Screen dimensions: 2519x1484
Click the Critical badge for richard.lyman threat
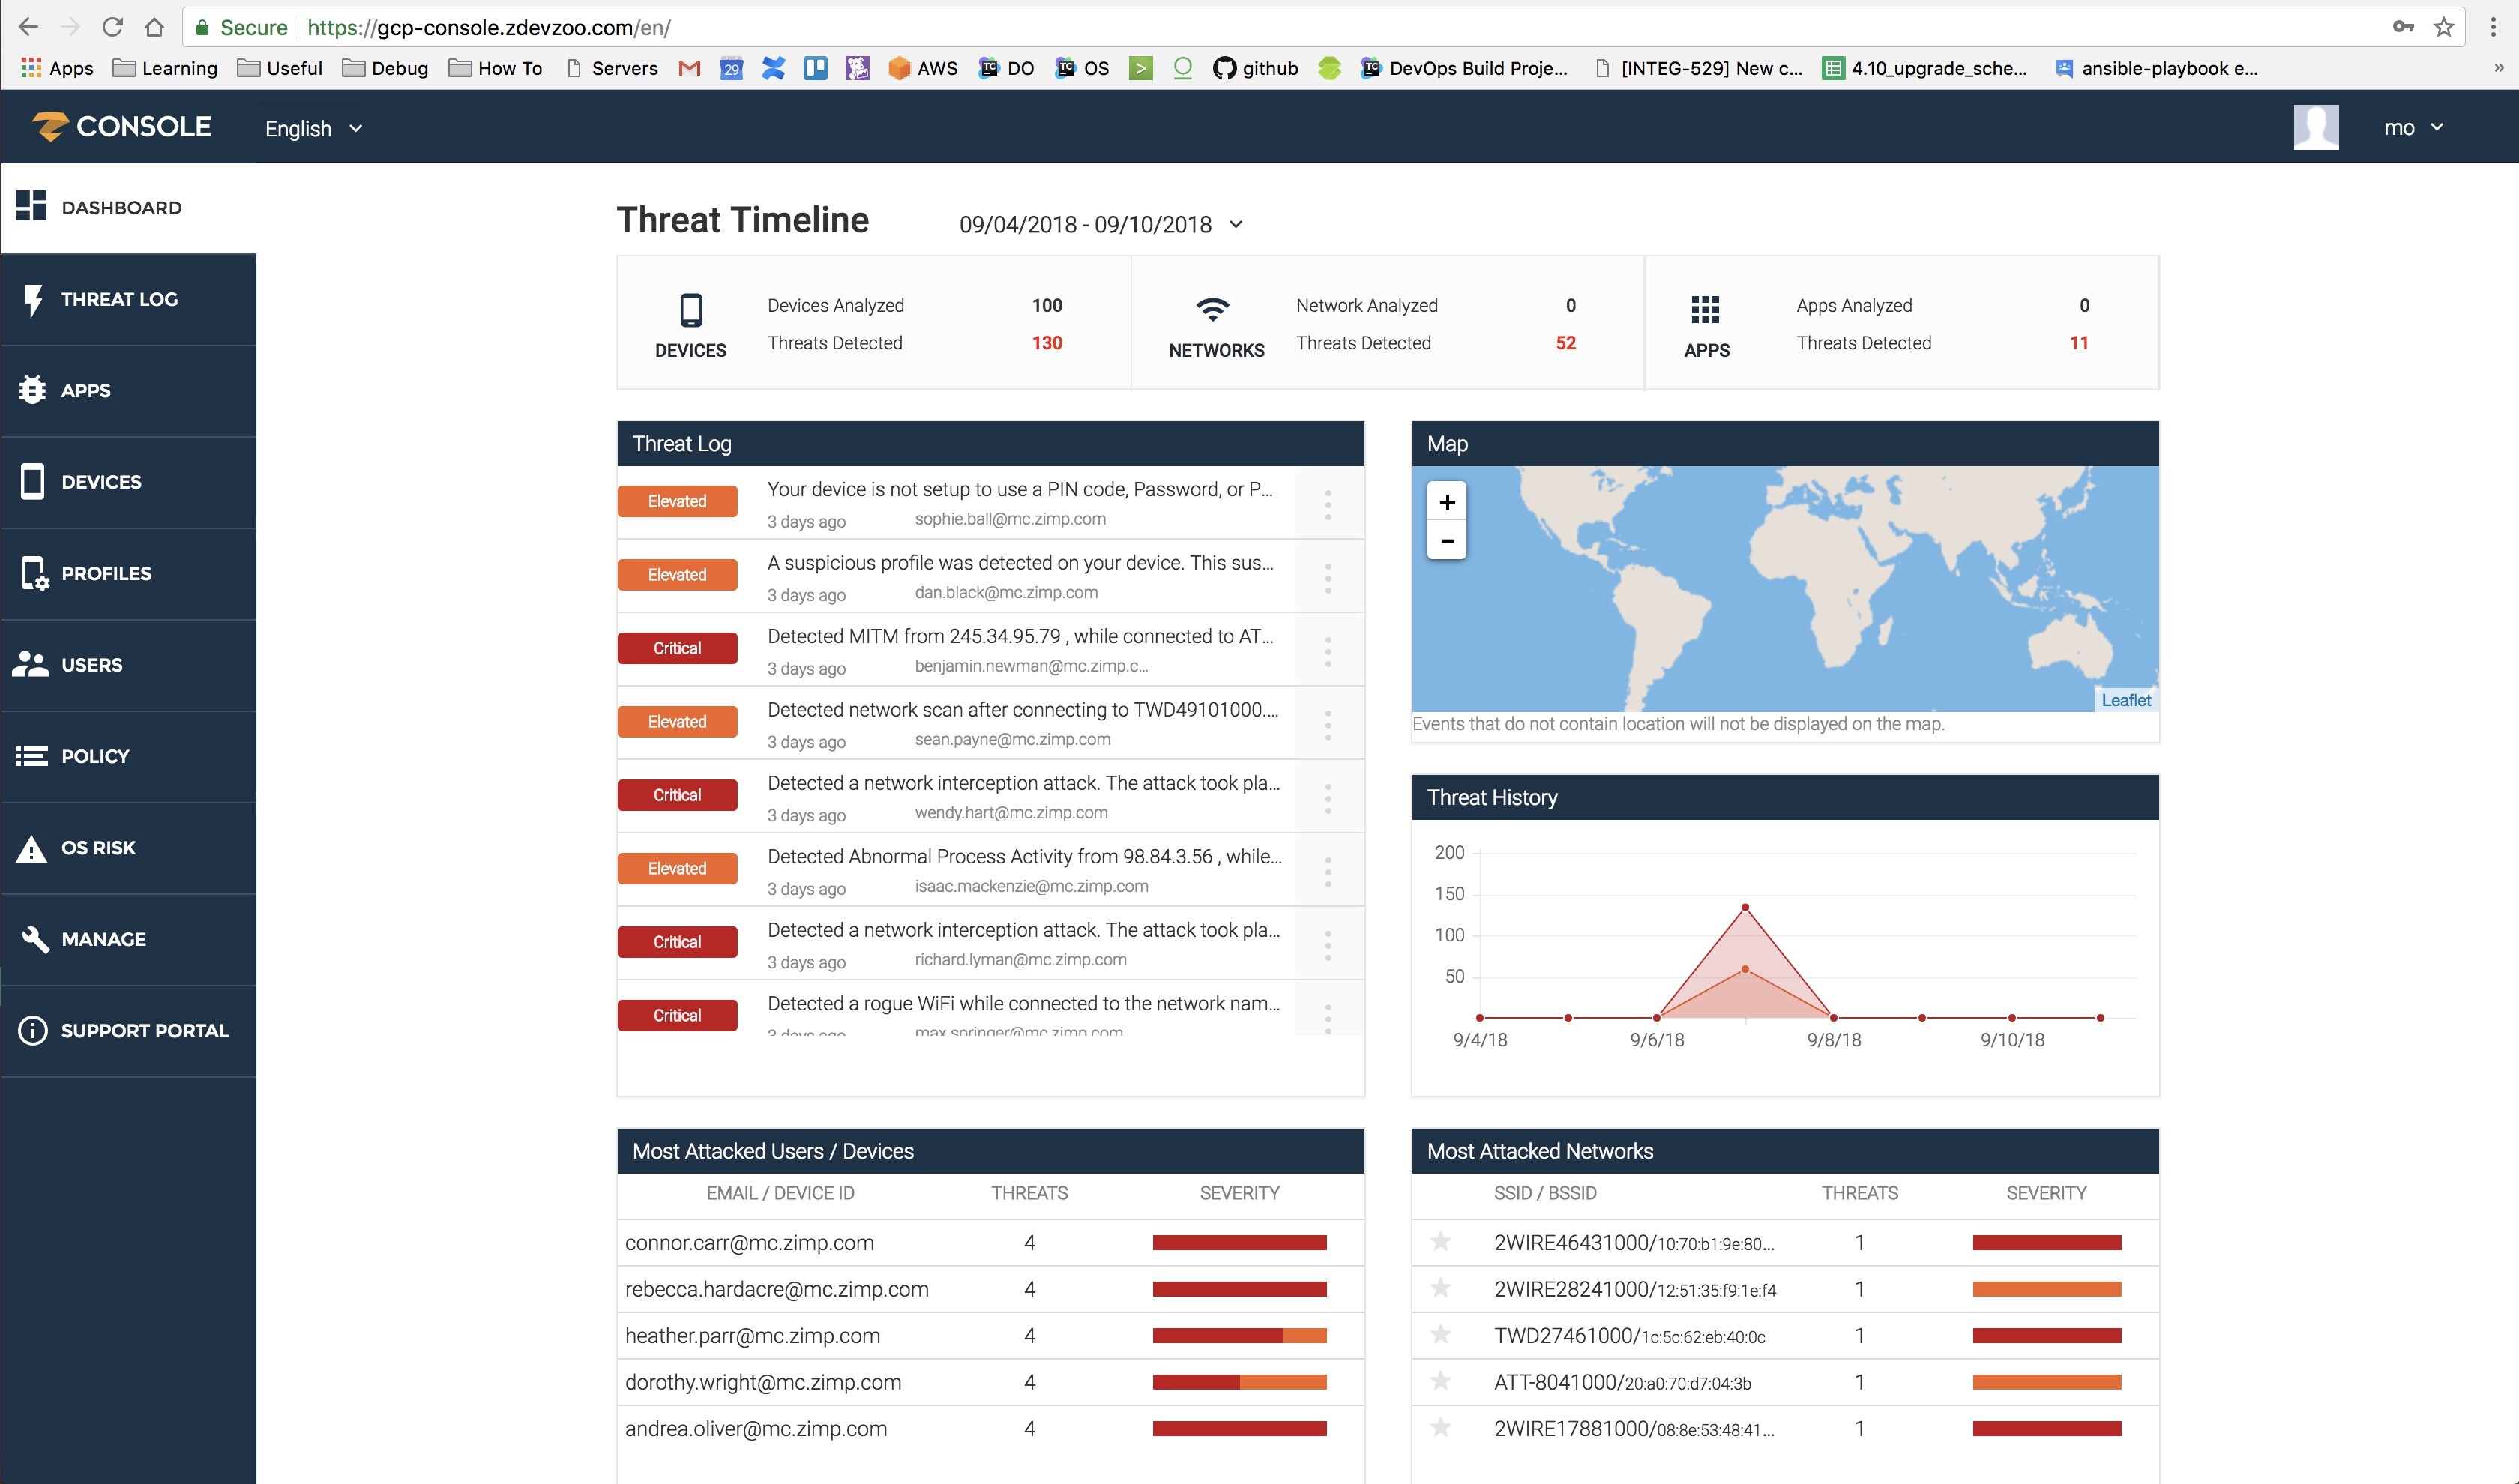pyautogui.click(x=677, y=942)
